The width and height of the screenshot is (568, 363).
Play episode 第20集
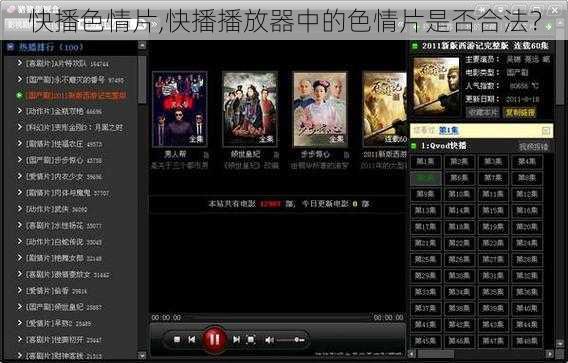527,227
